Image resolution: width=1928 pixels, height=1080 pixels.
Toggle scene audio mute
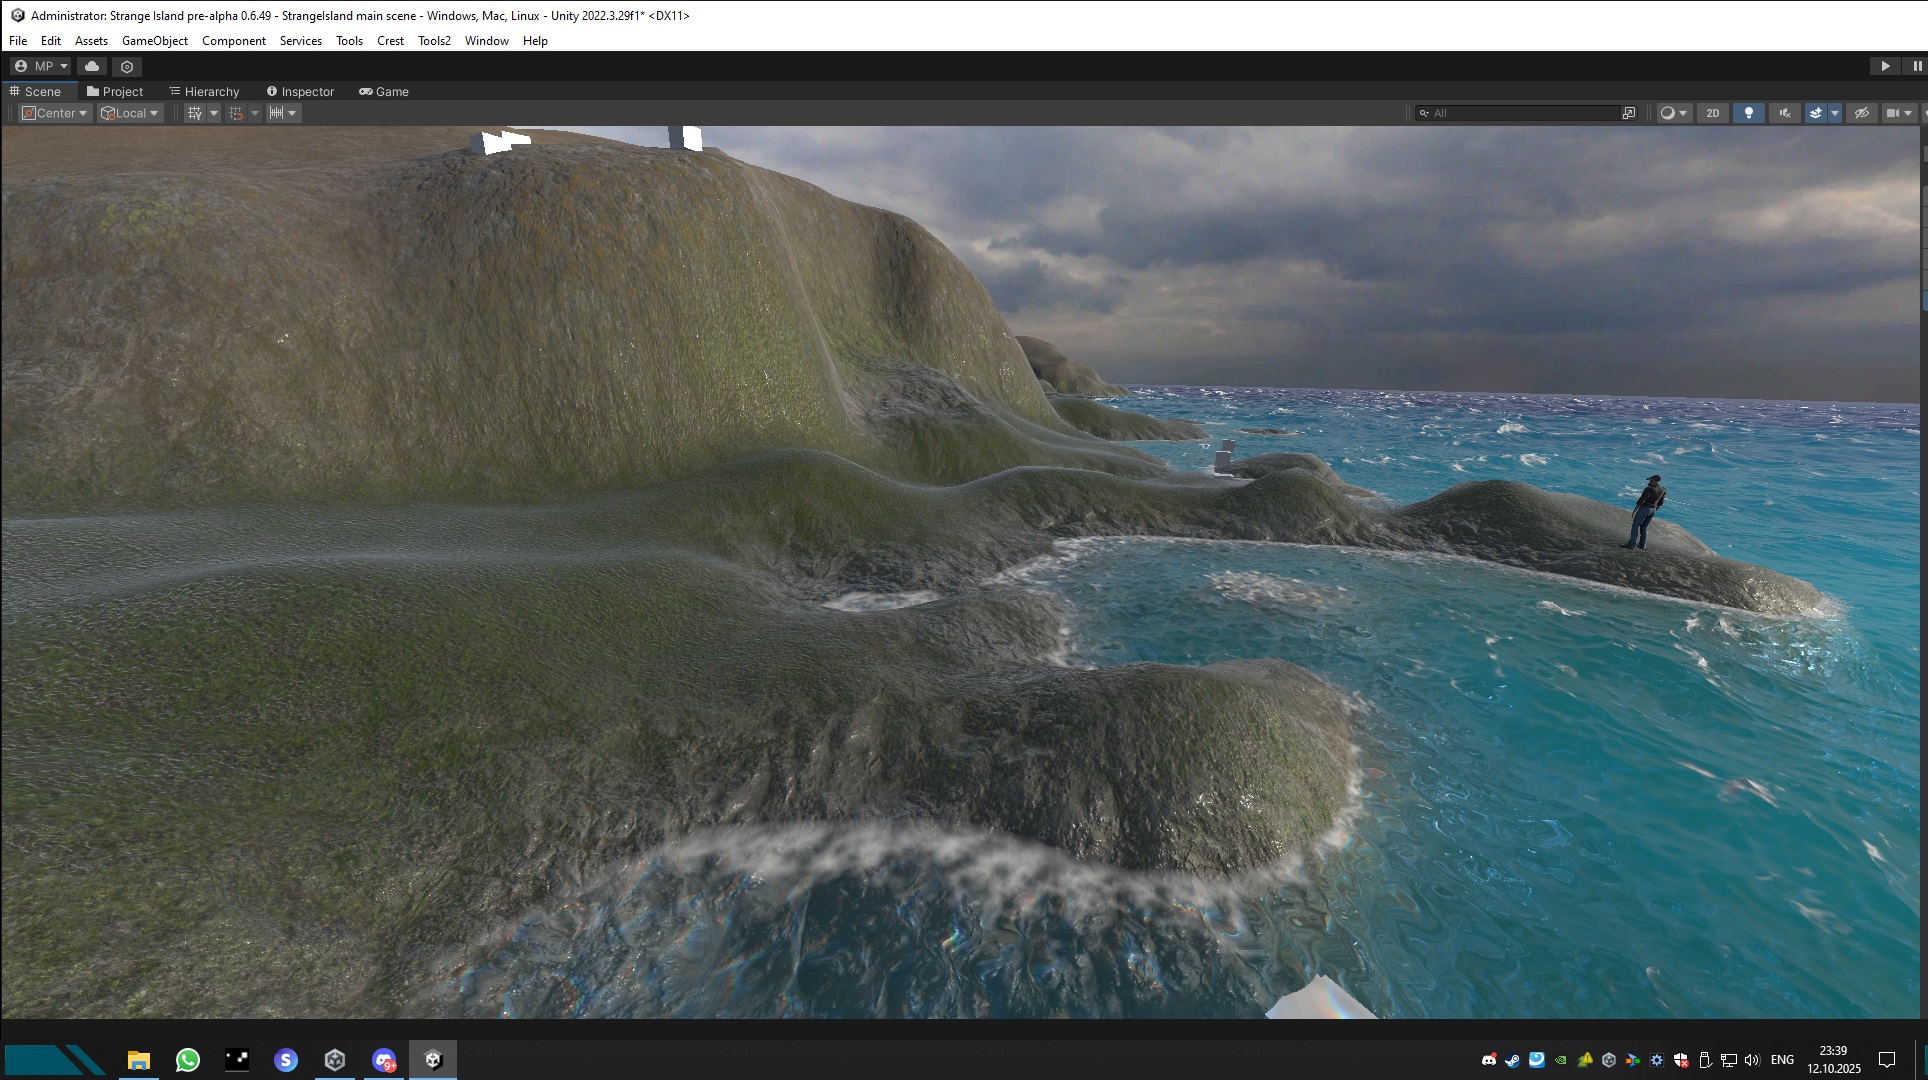1785,113
